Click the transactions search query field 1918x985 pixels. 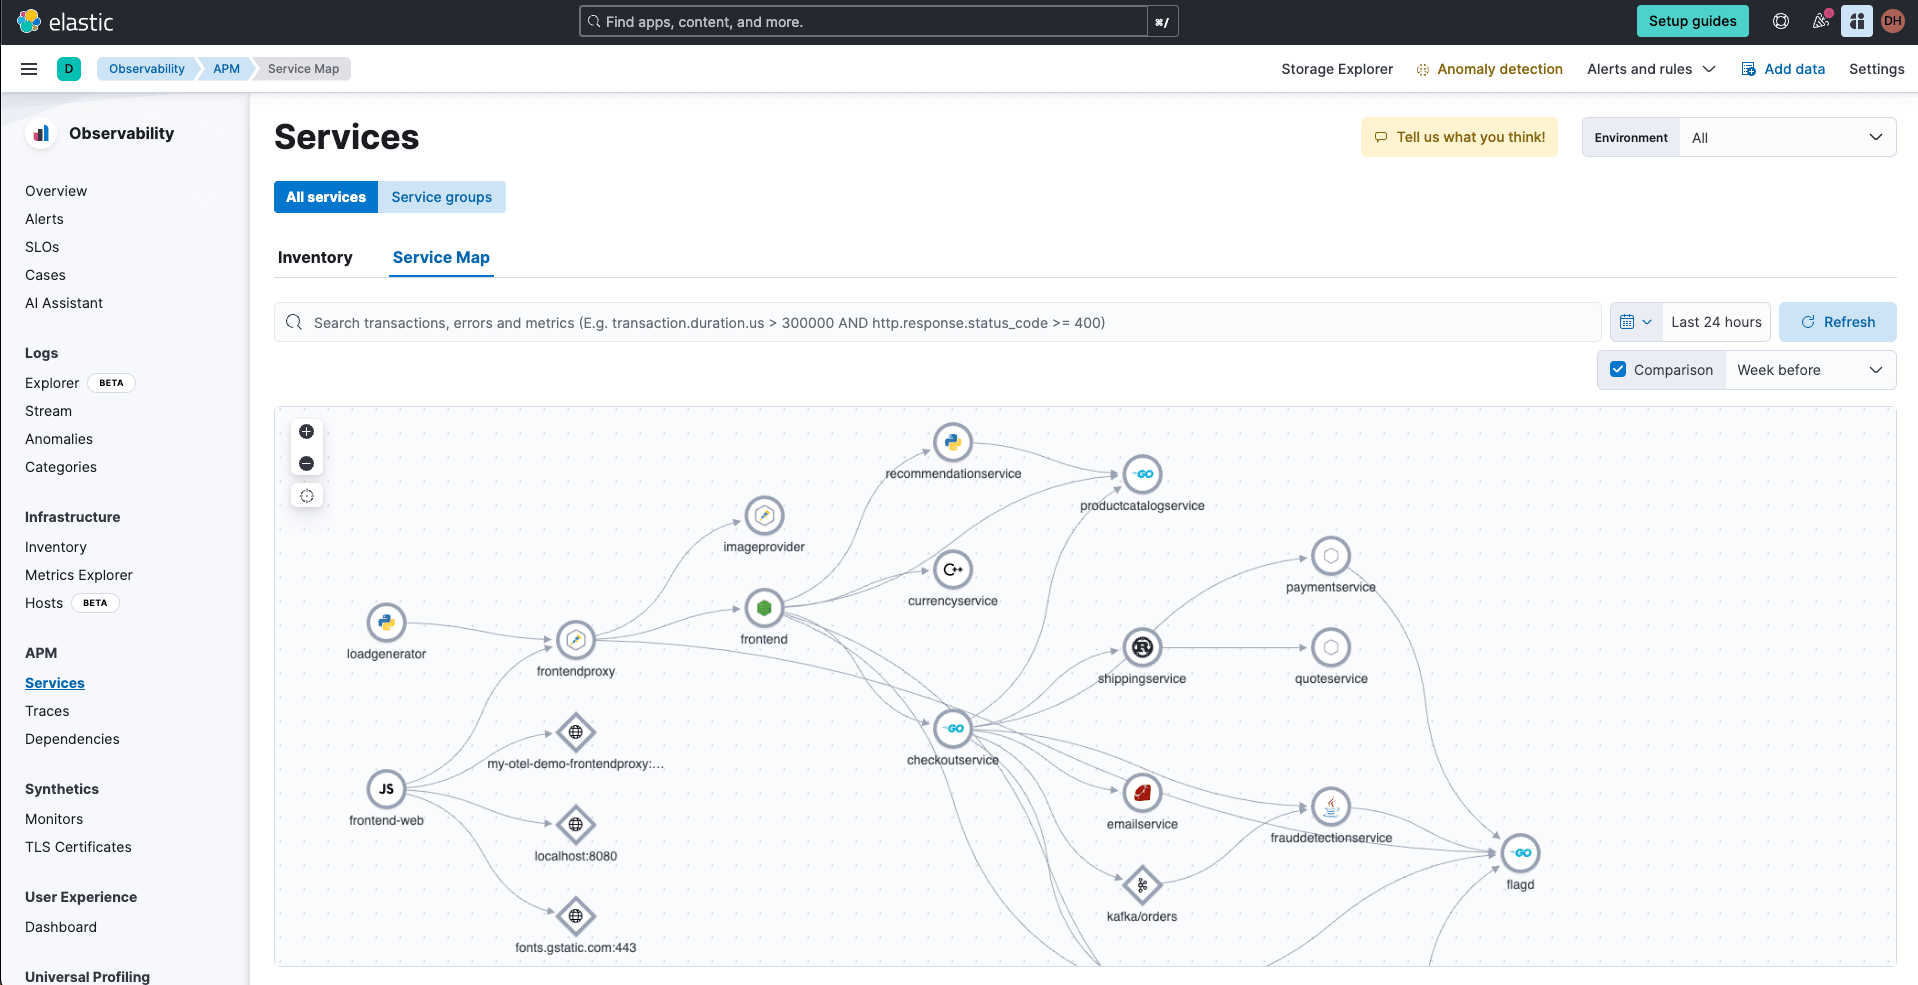click(x=940, y=323)
